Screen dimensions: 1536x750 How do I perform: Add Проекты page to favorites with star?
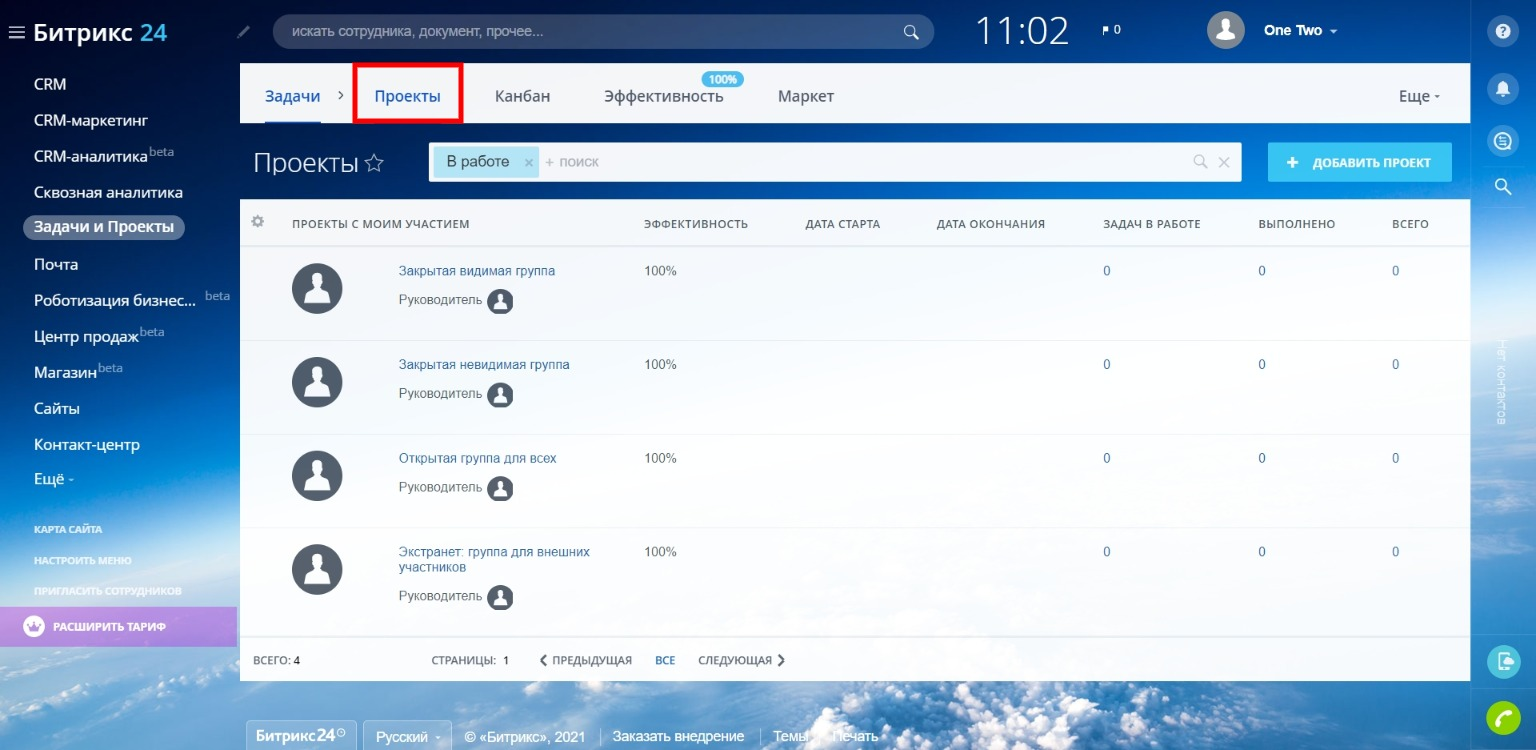tap(374, 163)
